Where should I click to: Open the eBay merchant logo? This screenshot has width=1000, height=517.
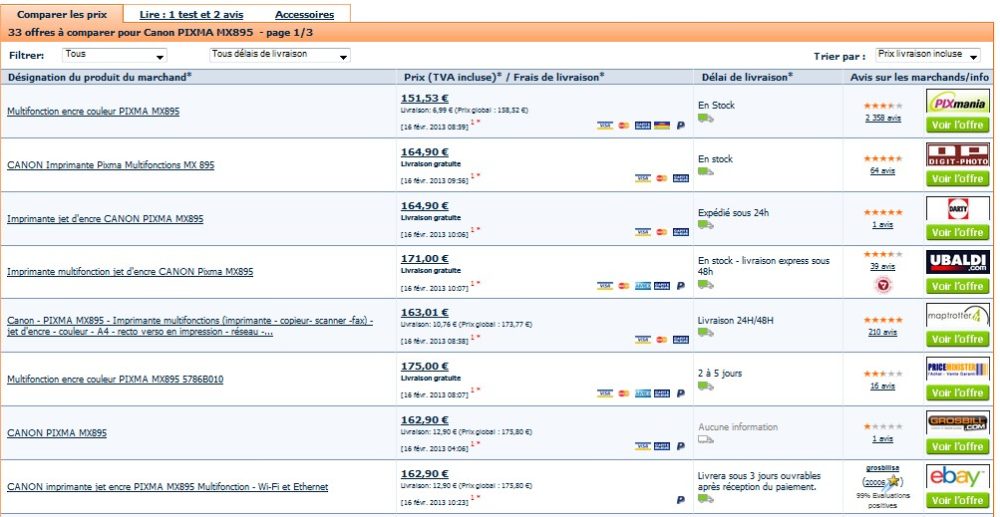[x=957, y=476]
